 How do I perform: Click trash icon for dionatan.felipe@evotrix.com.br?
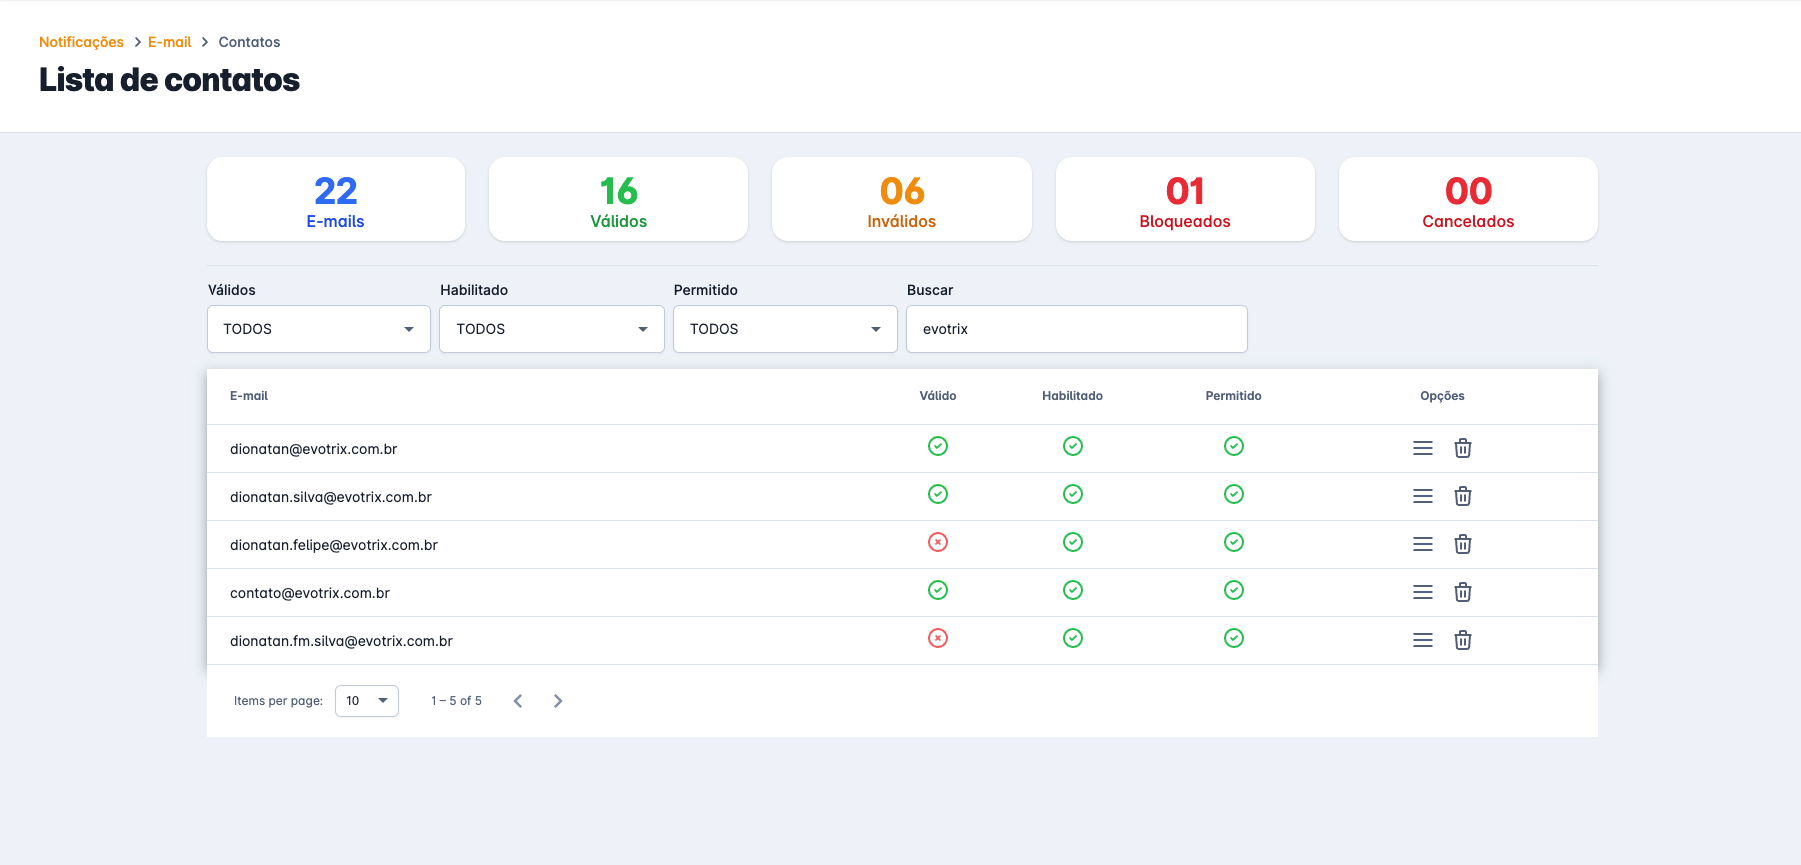(1462, 544)
